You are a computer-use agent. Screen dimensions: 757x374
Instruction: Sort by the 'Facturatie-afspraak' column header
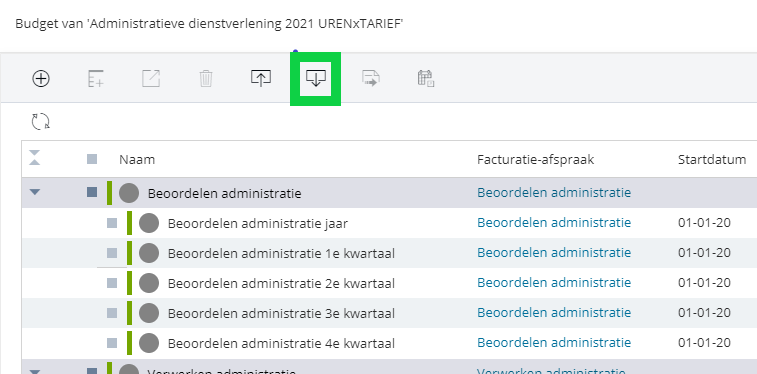(535, 159)
